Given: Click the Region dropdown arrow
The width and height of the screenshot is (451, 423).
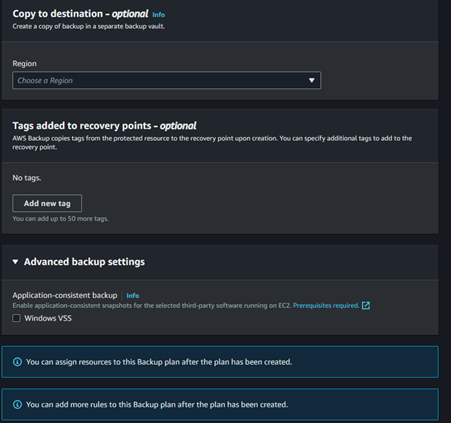Looking at the screenshot, I should click(x=311, y=80).
